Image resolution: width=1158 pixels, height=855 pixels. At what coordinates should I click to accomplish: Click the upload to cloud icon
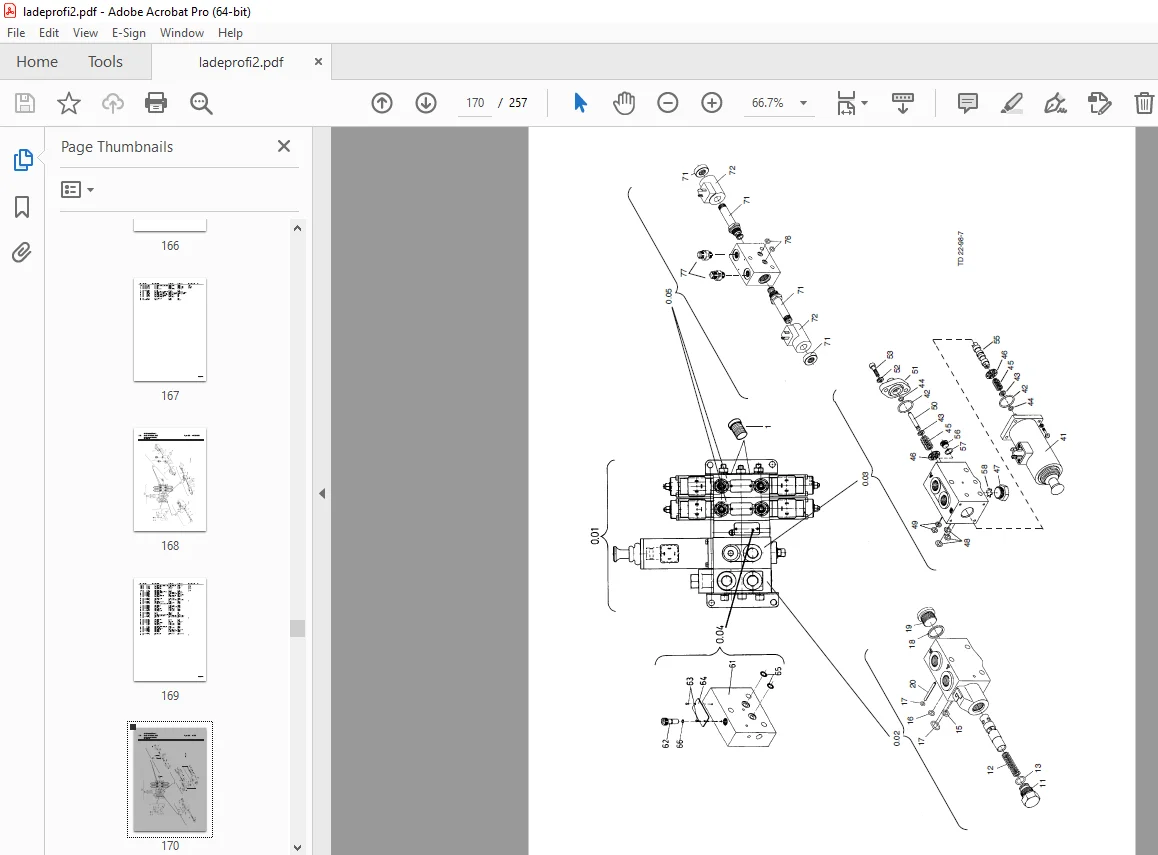112,103
